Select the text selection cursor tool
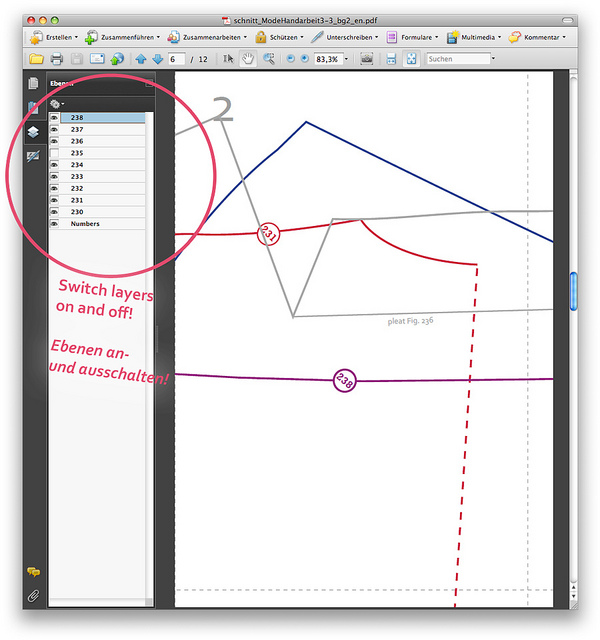The height and width of the screenshot is (640, 600). [x=228, y=59]
